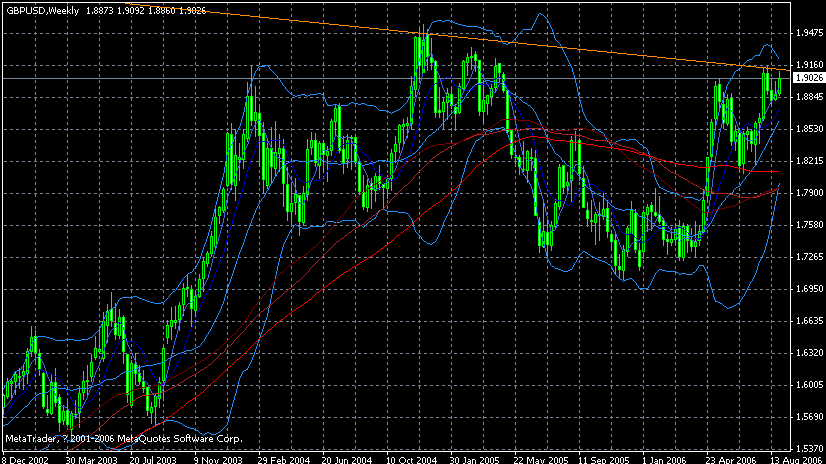
Task: Select the 20 Jul 2003 time label
Action: [153, 459]
